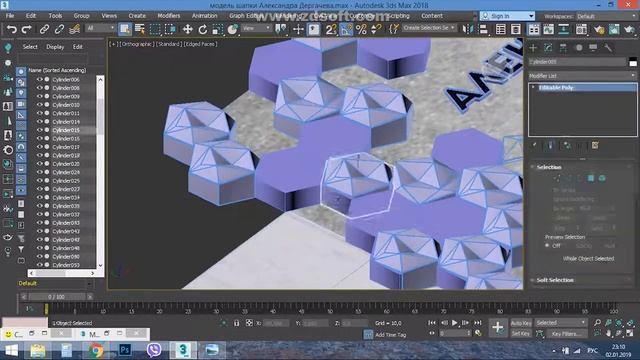
Task: Activate the Unlink Selection broken-chain icon
Action: 59,29
